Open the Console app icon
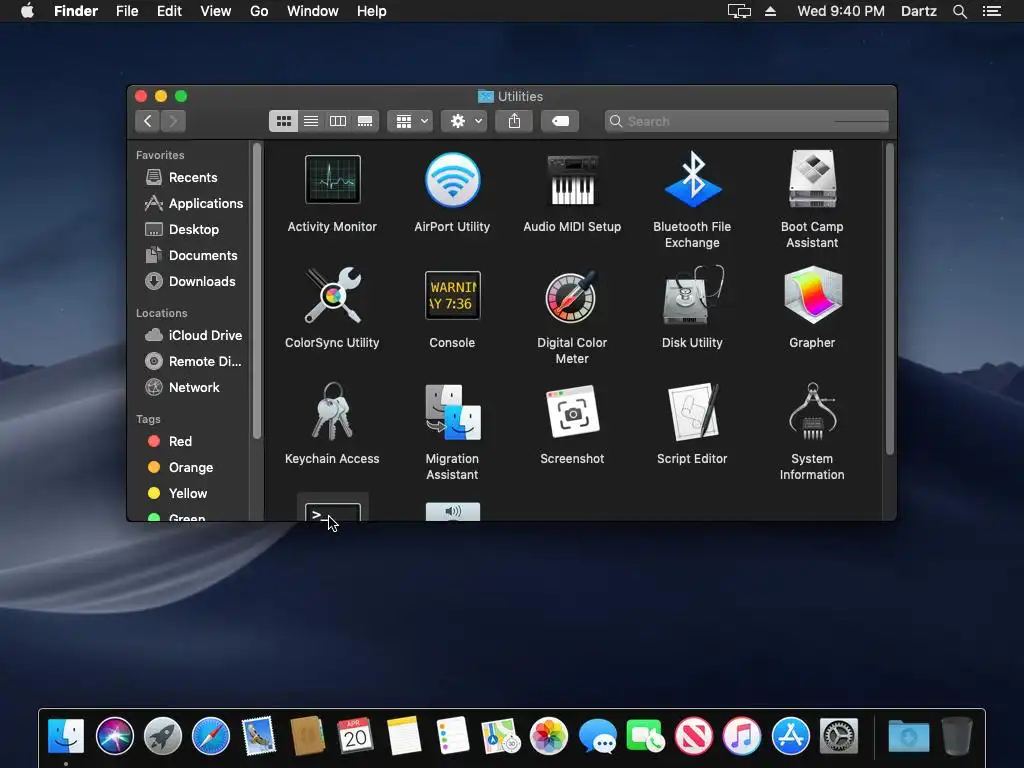The width and height of the screenshot is (1024, 768). (453, 295)
